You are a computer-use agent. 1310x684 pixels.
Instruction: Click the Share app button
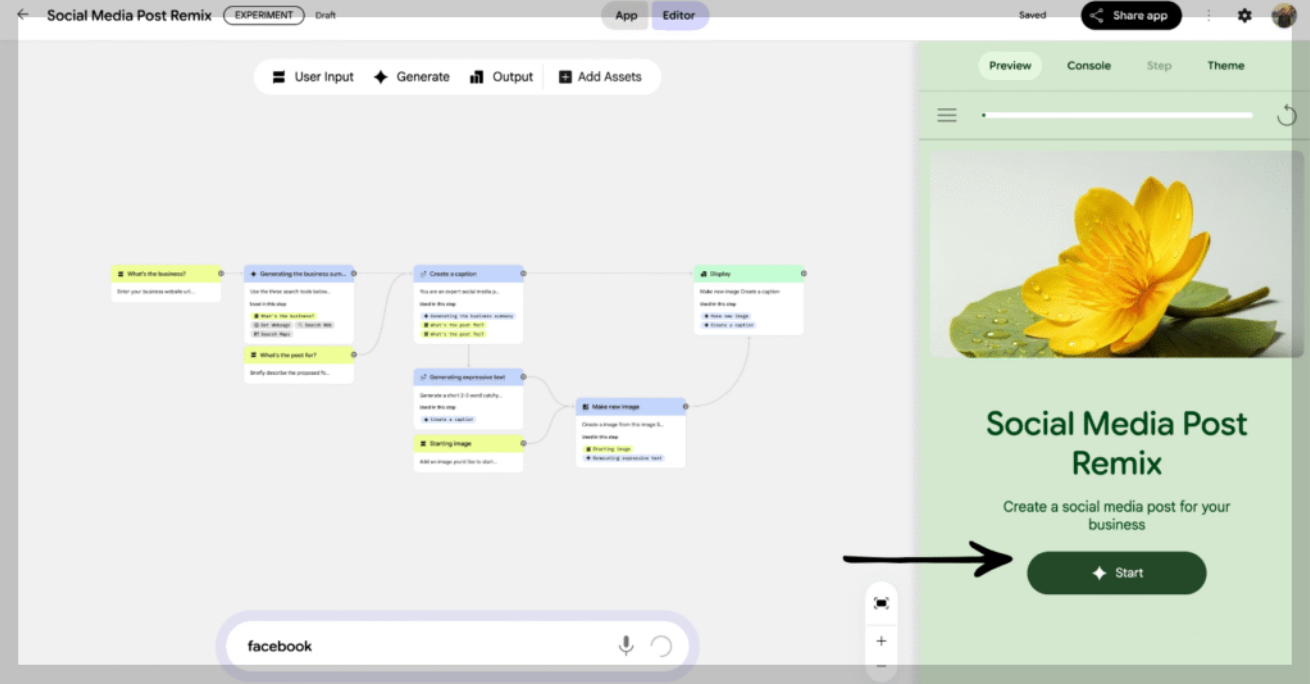1131,16
